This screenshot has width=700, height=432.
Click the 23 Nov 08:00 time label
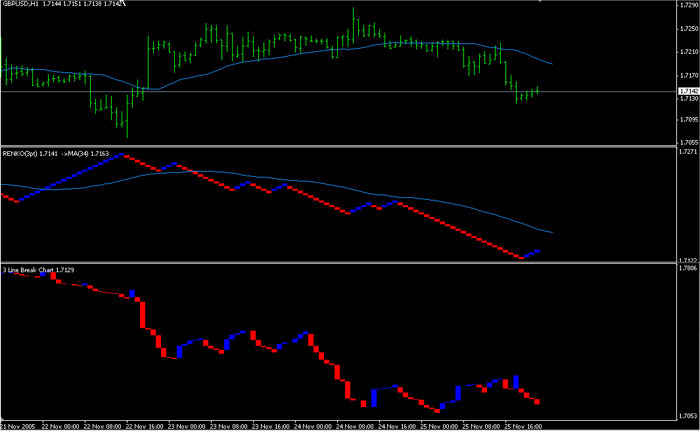pos(229,427)
